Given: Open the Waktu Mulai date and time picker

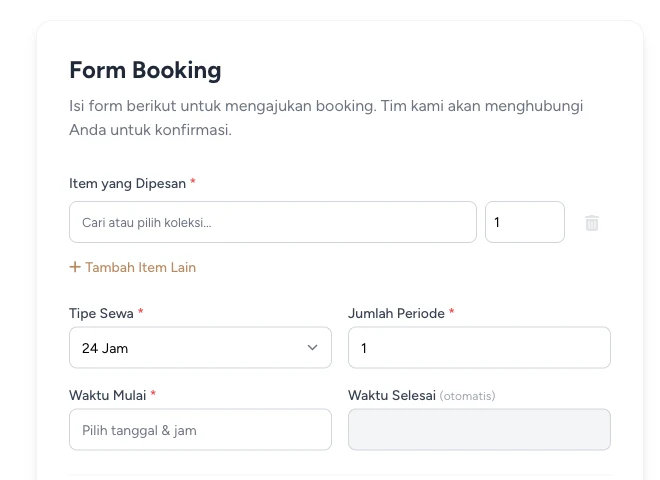Looking at the screenshot, I should click(200, 429).
